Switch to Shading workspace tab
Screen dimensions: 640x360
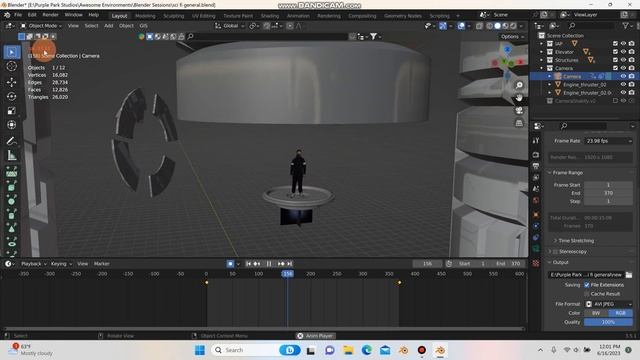(x=270, y=16)
